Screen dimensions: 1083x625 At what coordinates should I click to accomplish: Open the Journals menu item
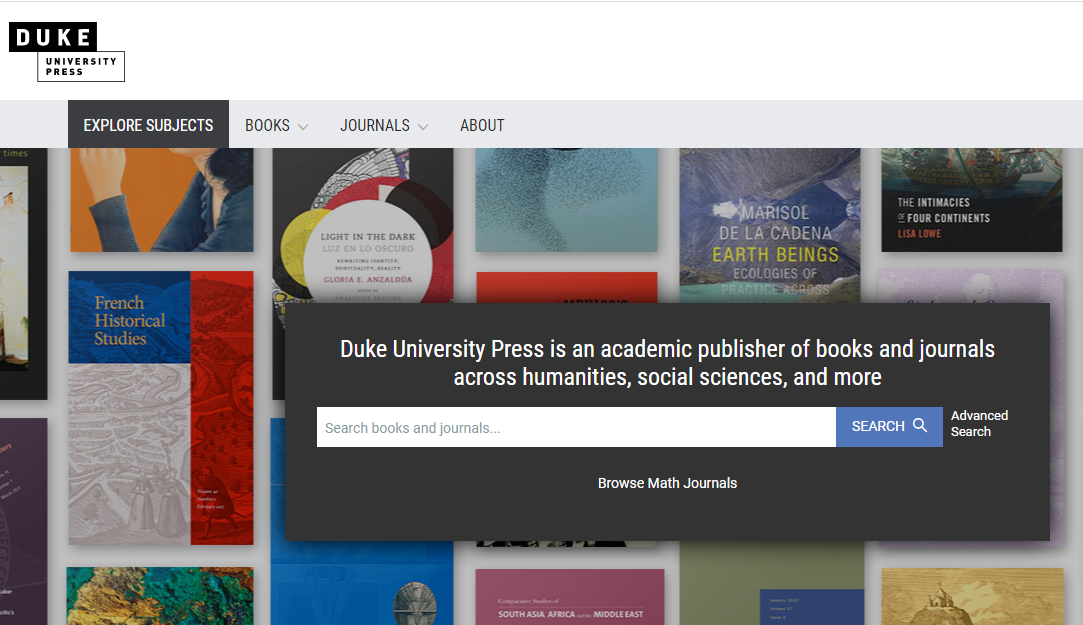(374, 125)
